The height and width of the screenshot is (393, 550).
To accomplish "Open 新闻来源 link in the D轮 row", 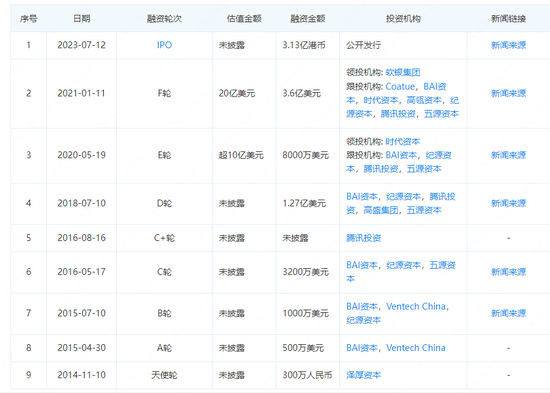I will (x=508, y=203).
